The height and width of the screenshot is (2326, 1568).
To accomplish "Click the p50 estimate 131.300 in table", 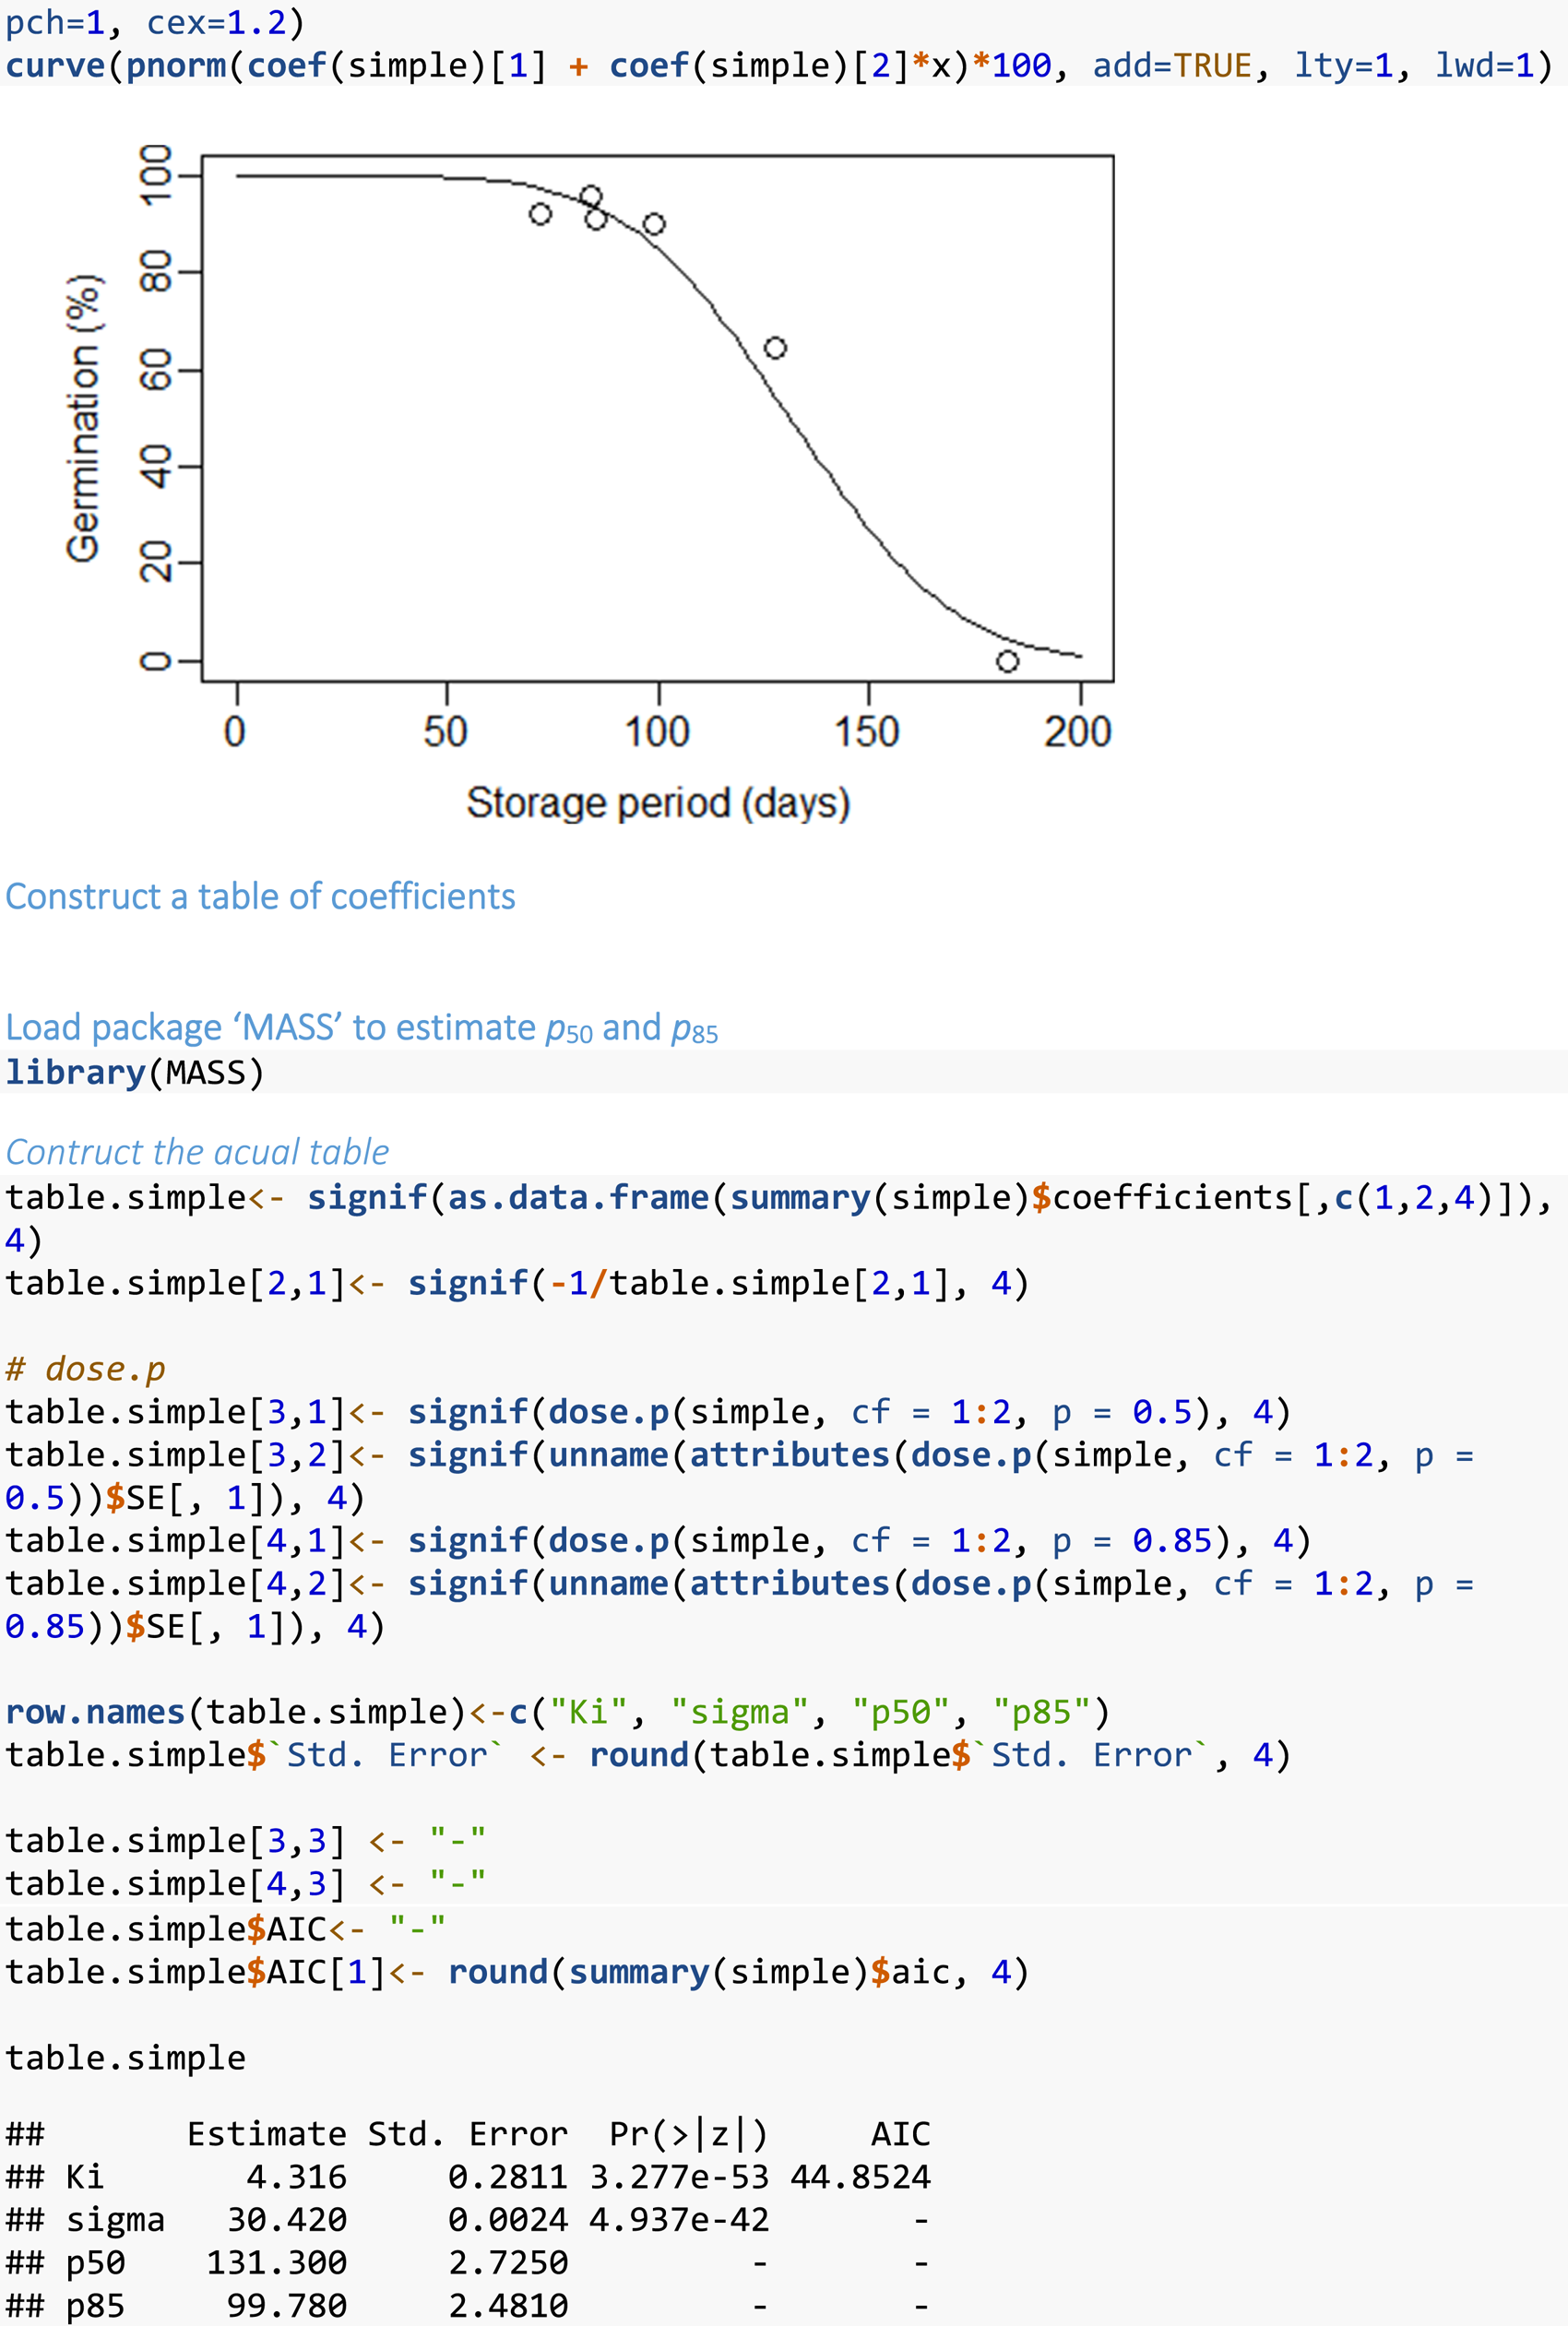I will coord(276,2263).
